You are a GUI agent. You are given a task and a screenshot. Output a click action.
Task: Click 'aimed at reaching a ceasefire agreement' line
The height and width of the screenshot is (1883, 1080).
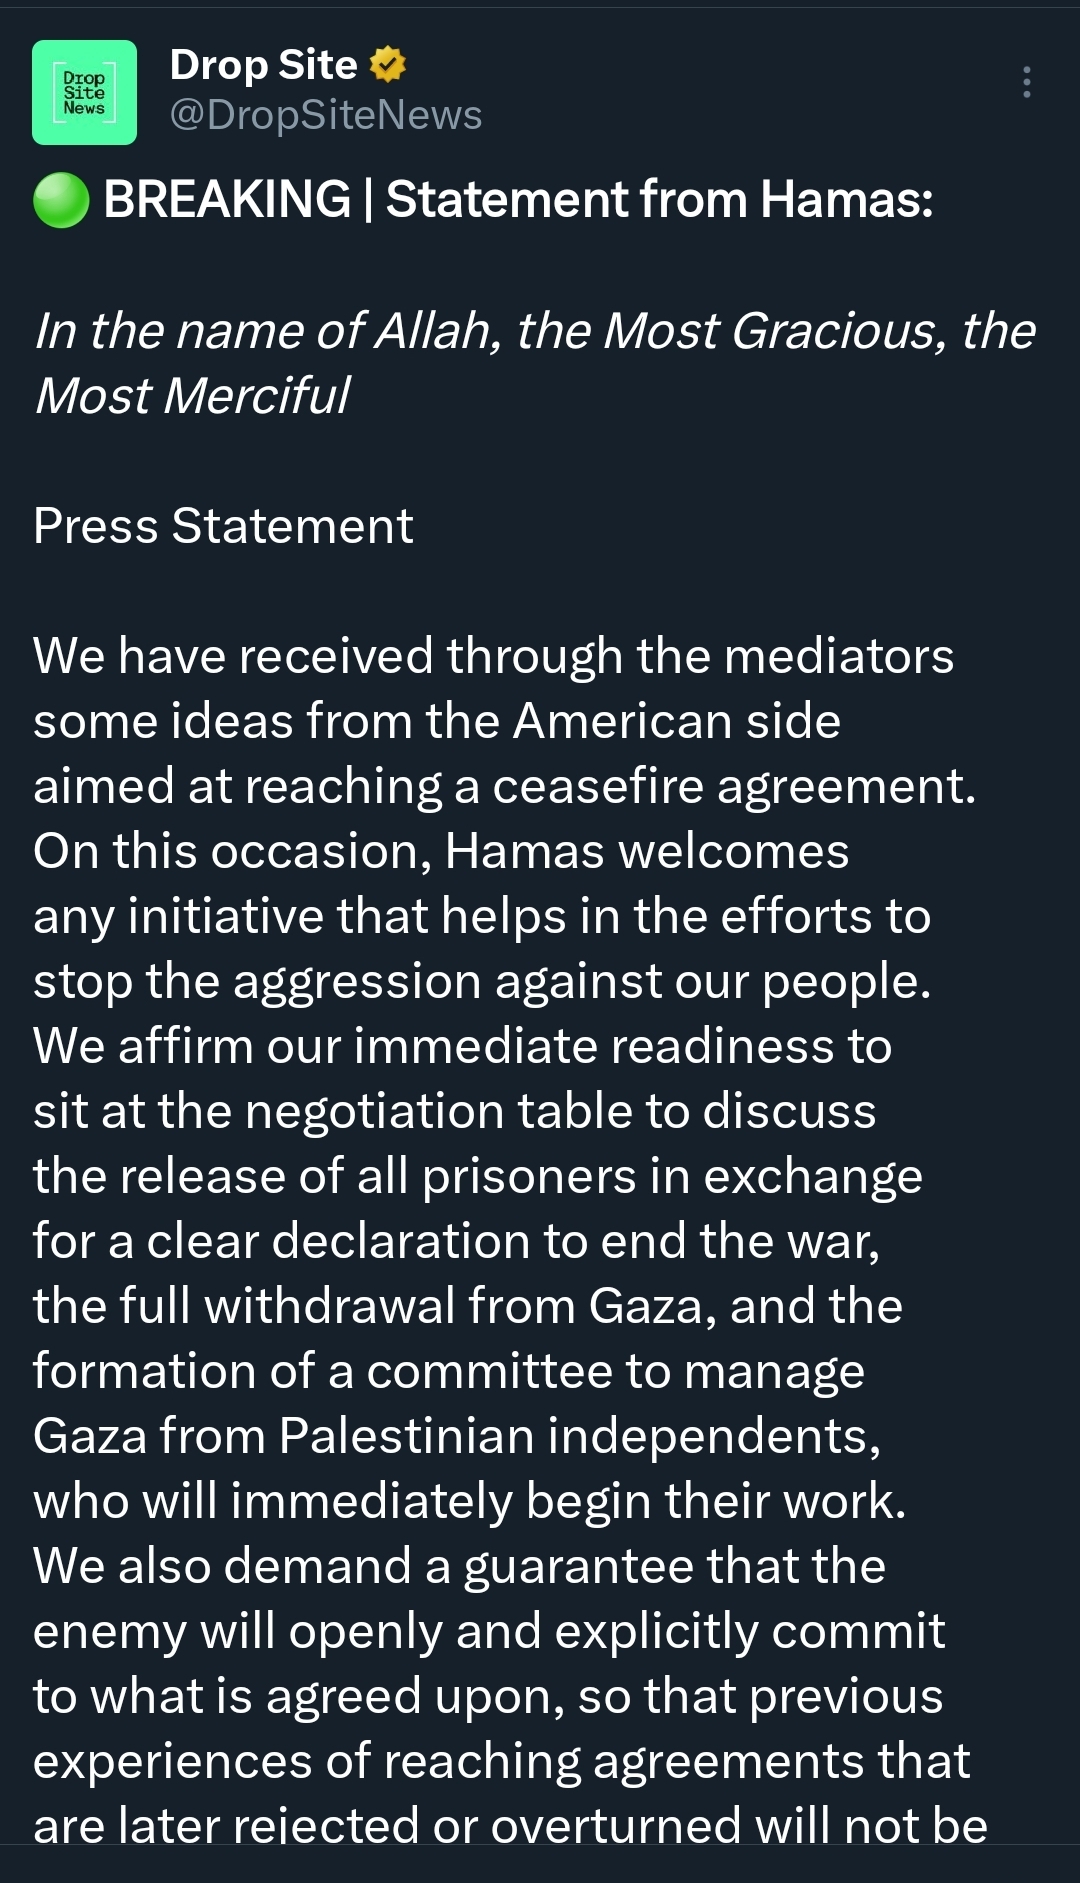tap(504, 786)
